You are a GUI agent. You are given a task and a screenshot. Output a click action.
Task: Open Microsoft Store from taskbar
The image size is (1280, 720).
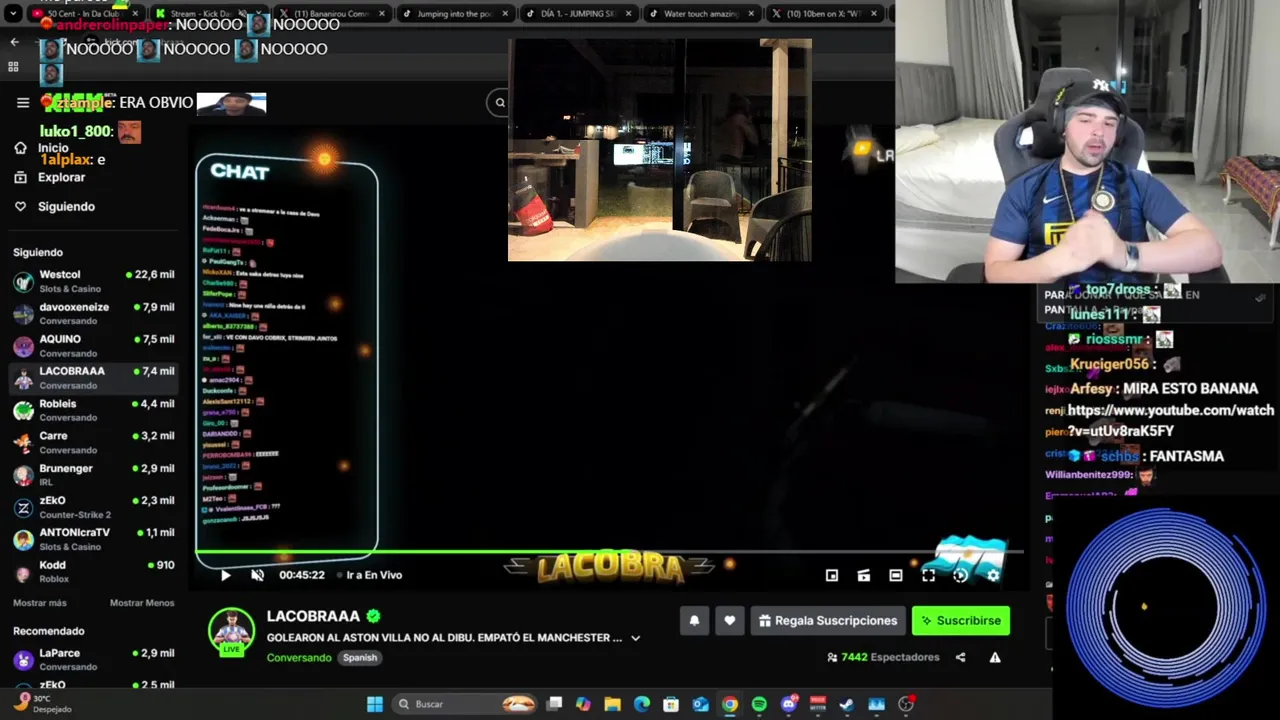point(671,704)
